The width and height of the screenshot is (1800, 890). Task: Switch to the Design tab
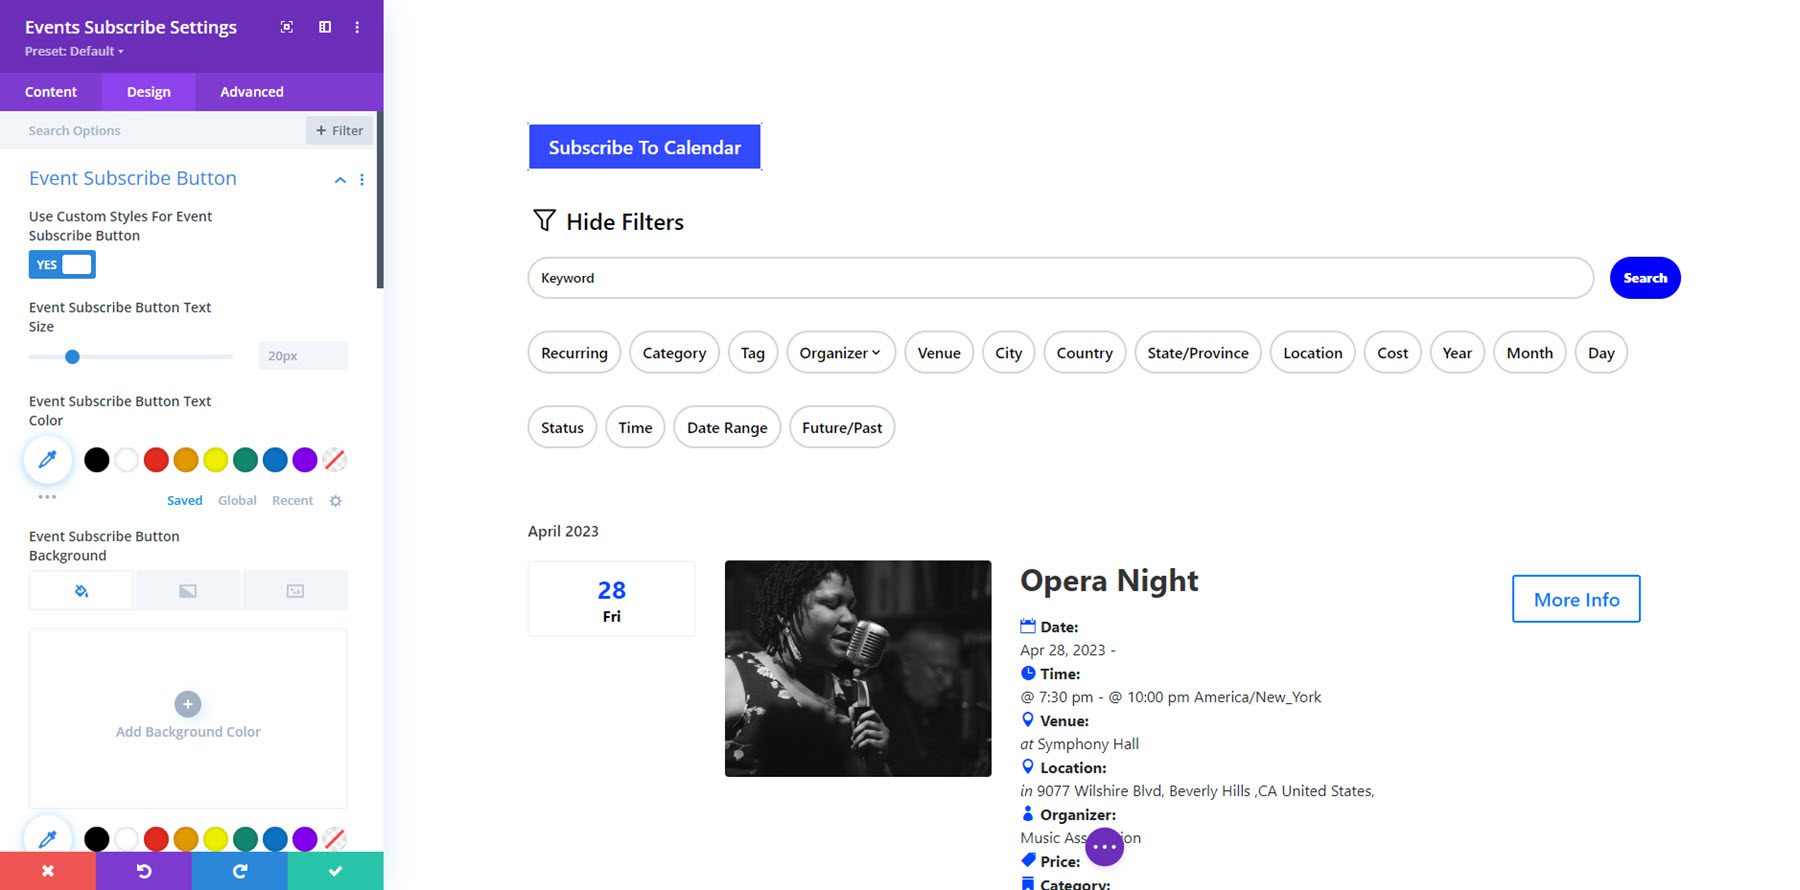coord(148,92)
